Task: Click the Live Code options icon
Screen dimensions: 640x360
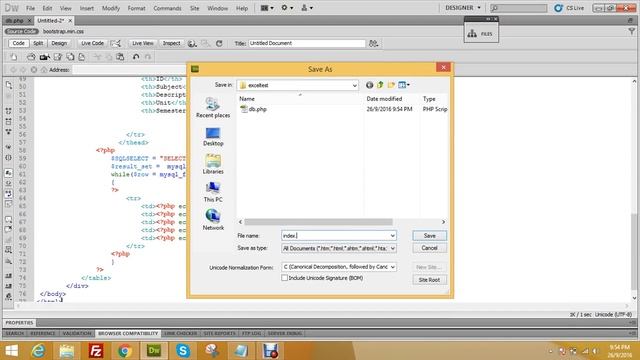Action: 116,43
